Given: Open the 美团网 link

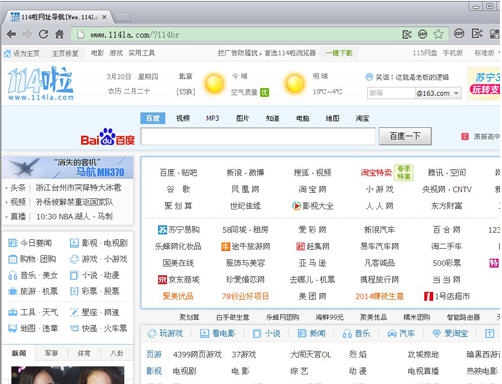Looking at the screenshot, I should (312, 296).
